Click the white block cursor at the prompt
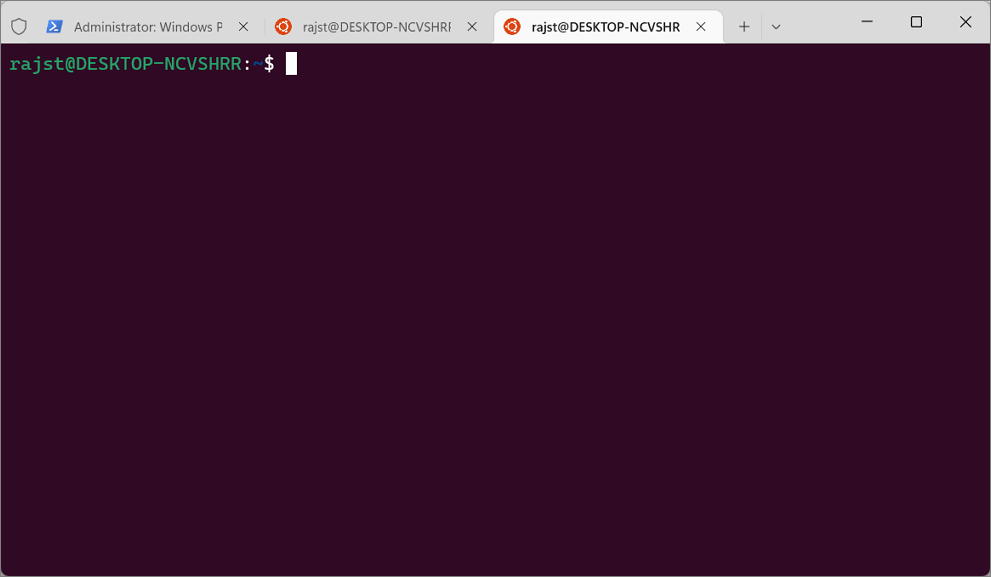 pyautogui.click(x=291, y=64)
